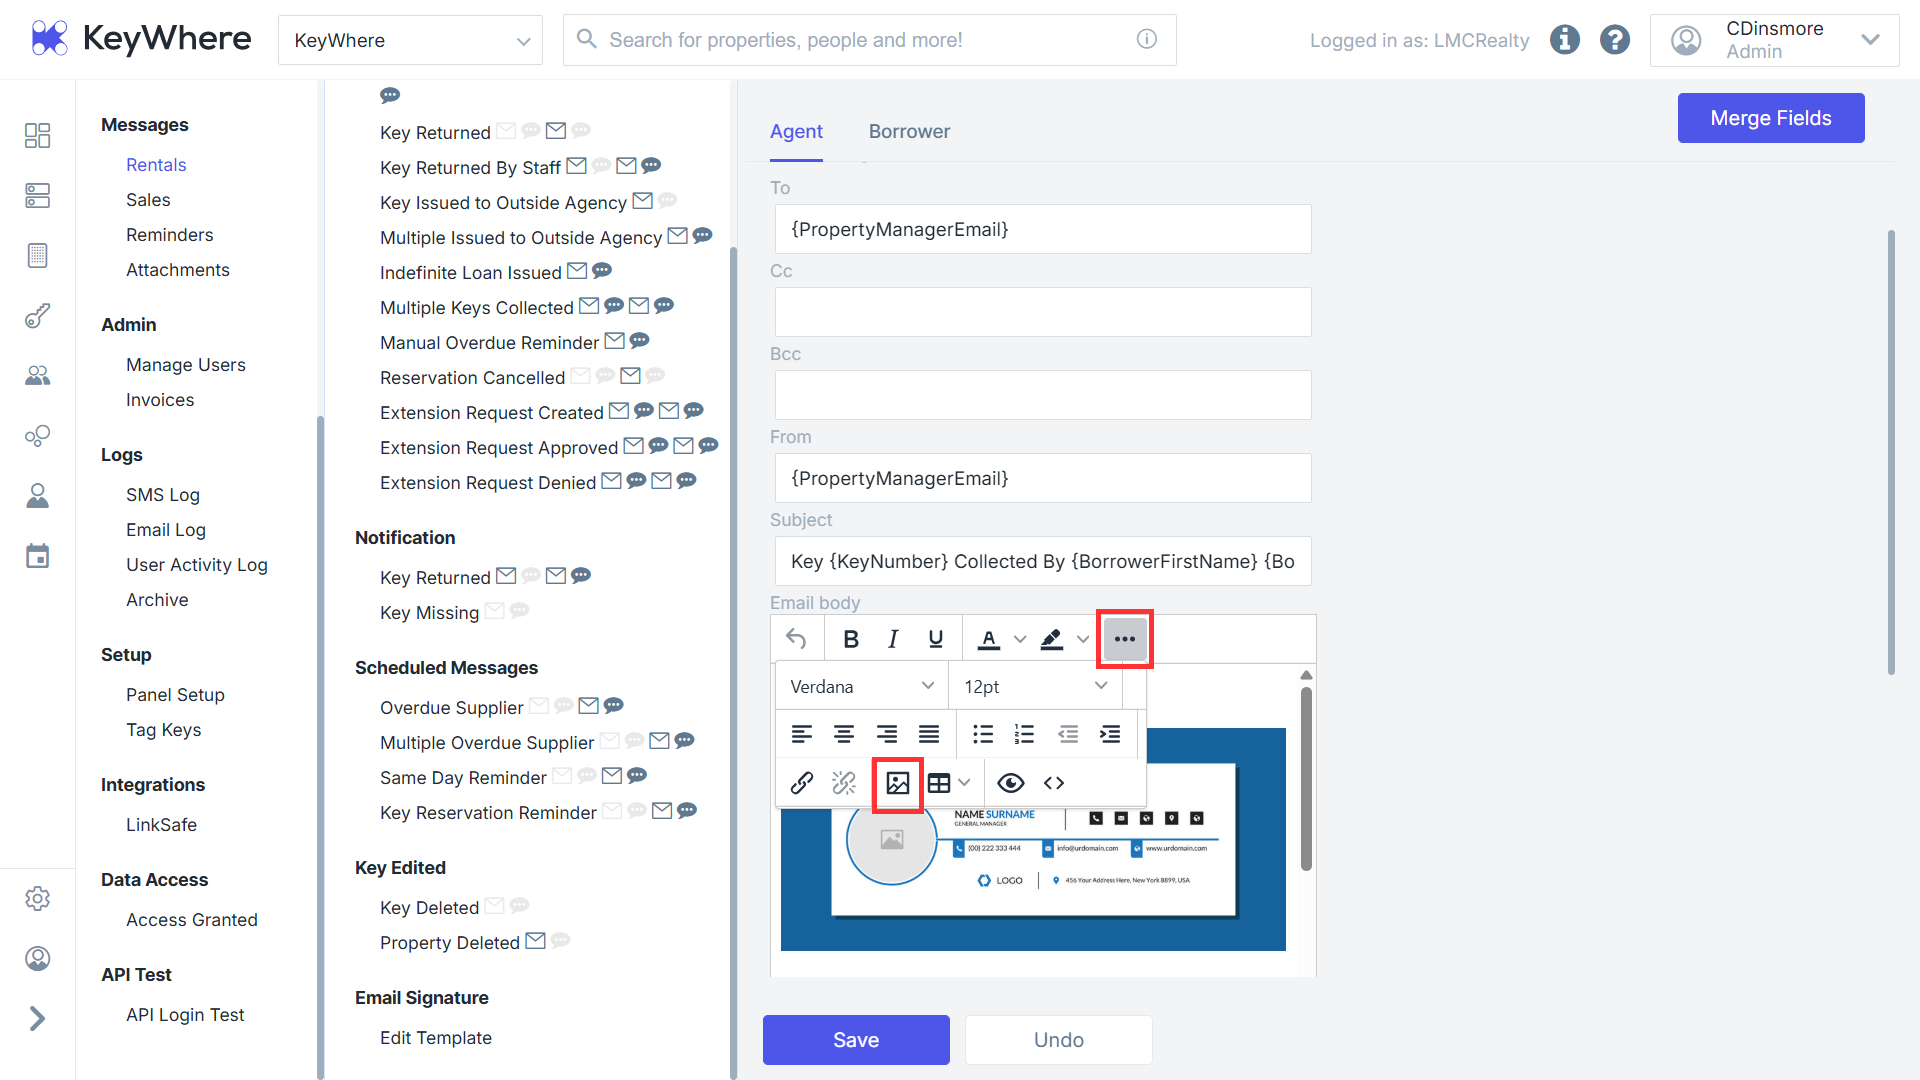Viewport: 1920px width, 1080px height.
Task: Insert a table using table icon
Action: [x=939, y=783]
